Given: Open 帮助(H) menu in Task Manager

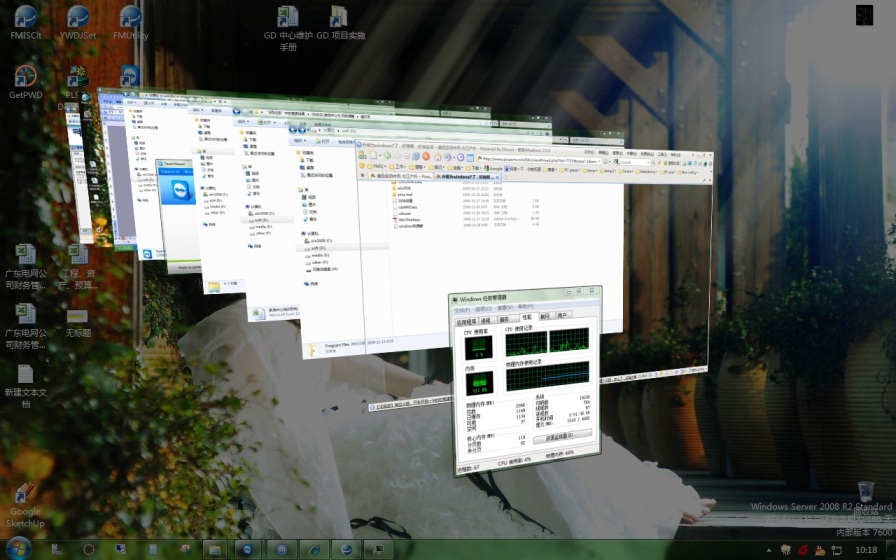Looking at the screenshot, I should pos(526,306).
